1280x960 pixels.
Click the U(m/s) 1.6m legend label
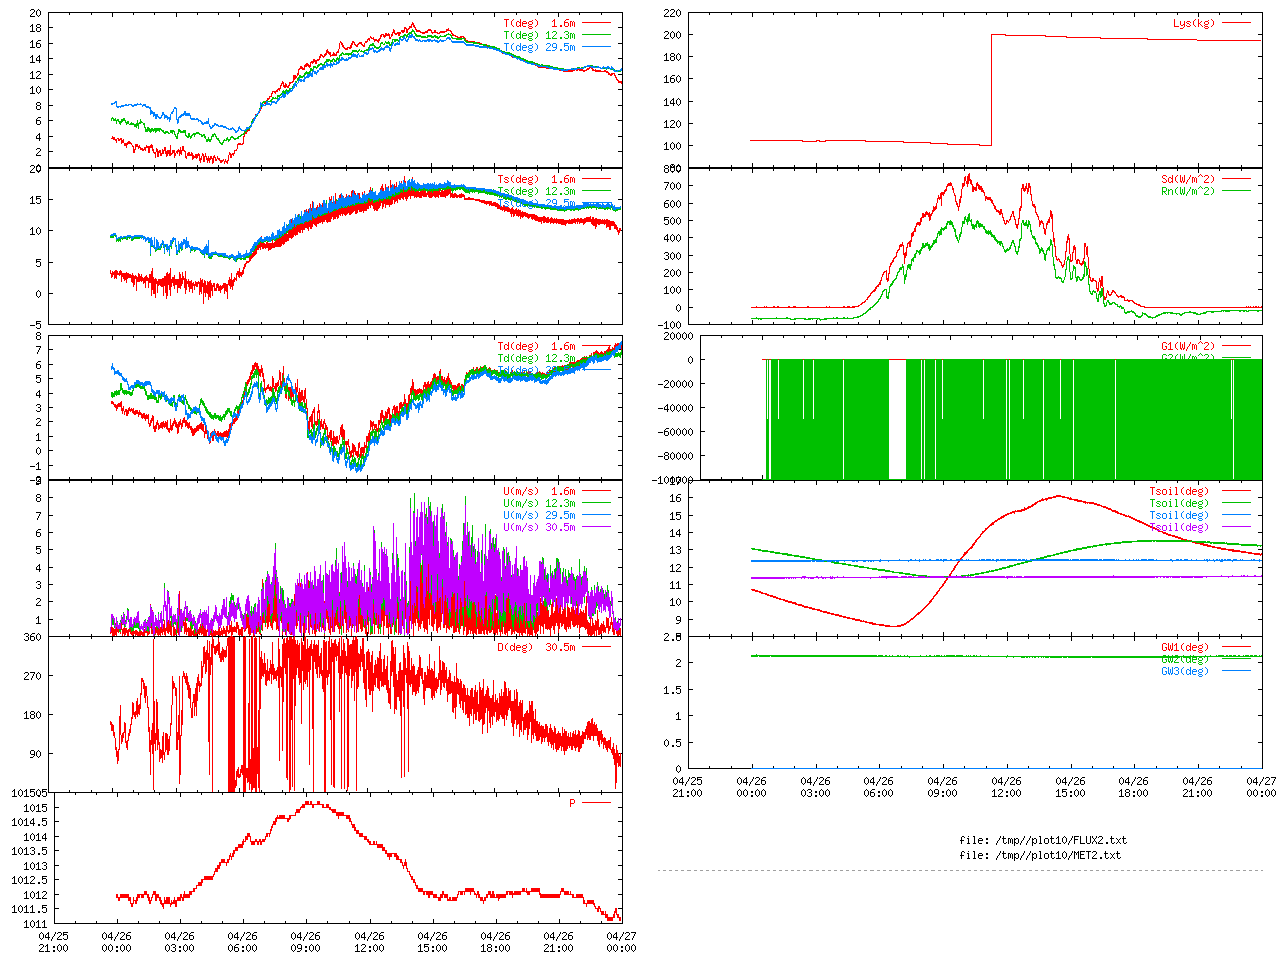click(539, 492)
